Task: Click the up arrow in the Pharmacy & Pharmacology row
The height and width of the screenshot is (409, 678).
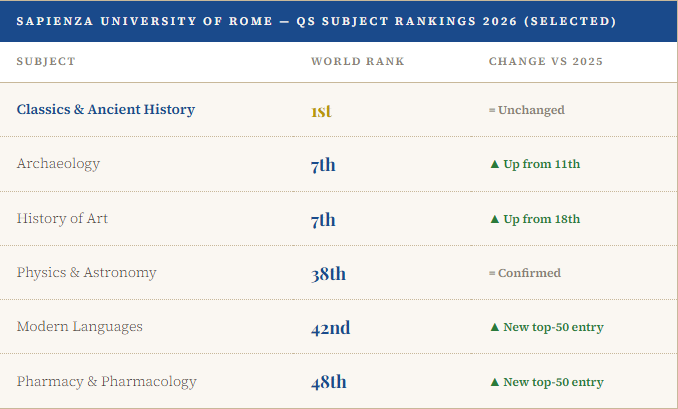Action: 494,382
